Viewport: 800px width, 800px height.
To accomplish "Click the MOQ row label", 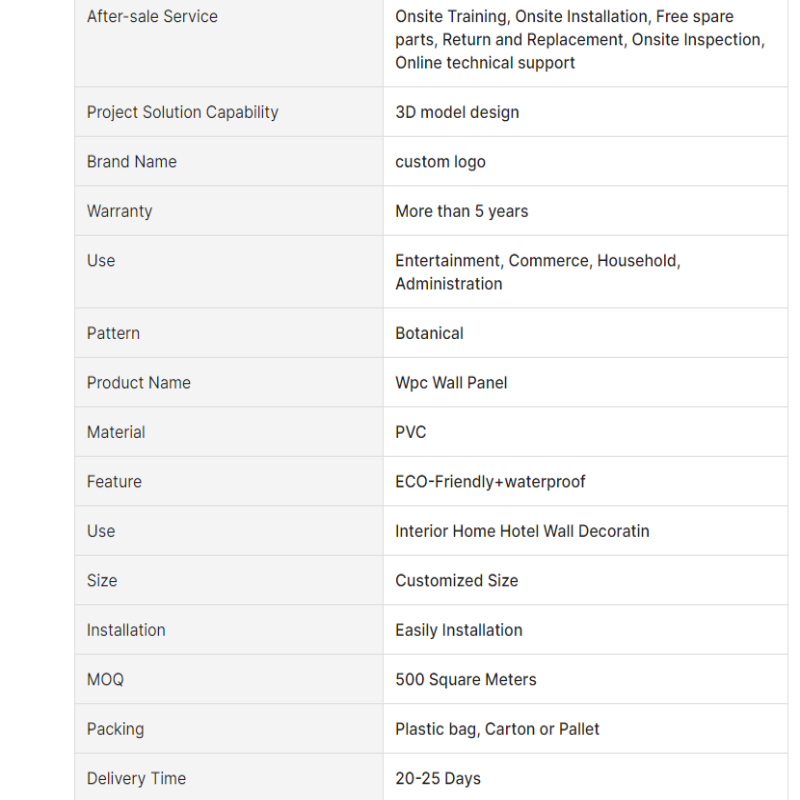I will coord(105,680).
